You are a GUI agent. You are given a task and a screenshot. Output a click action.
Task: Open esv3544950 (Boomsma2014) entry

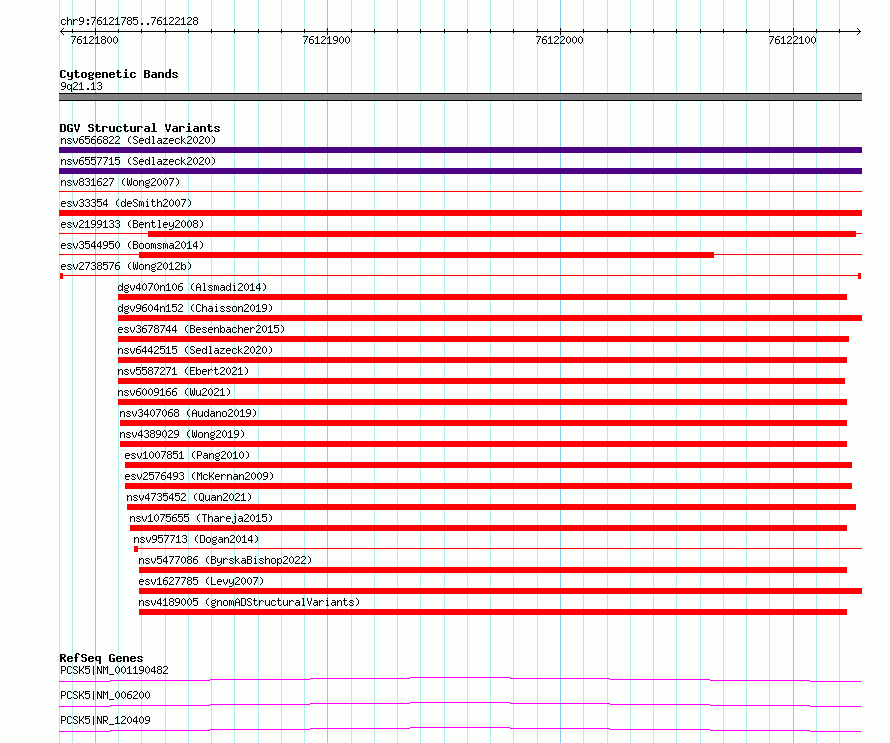132,245
